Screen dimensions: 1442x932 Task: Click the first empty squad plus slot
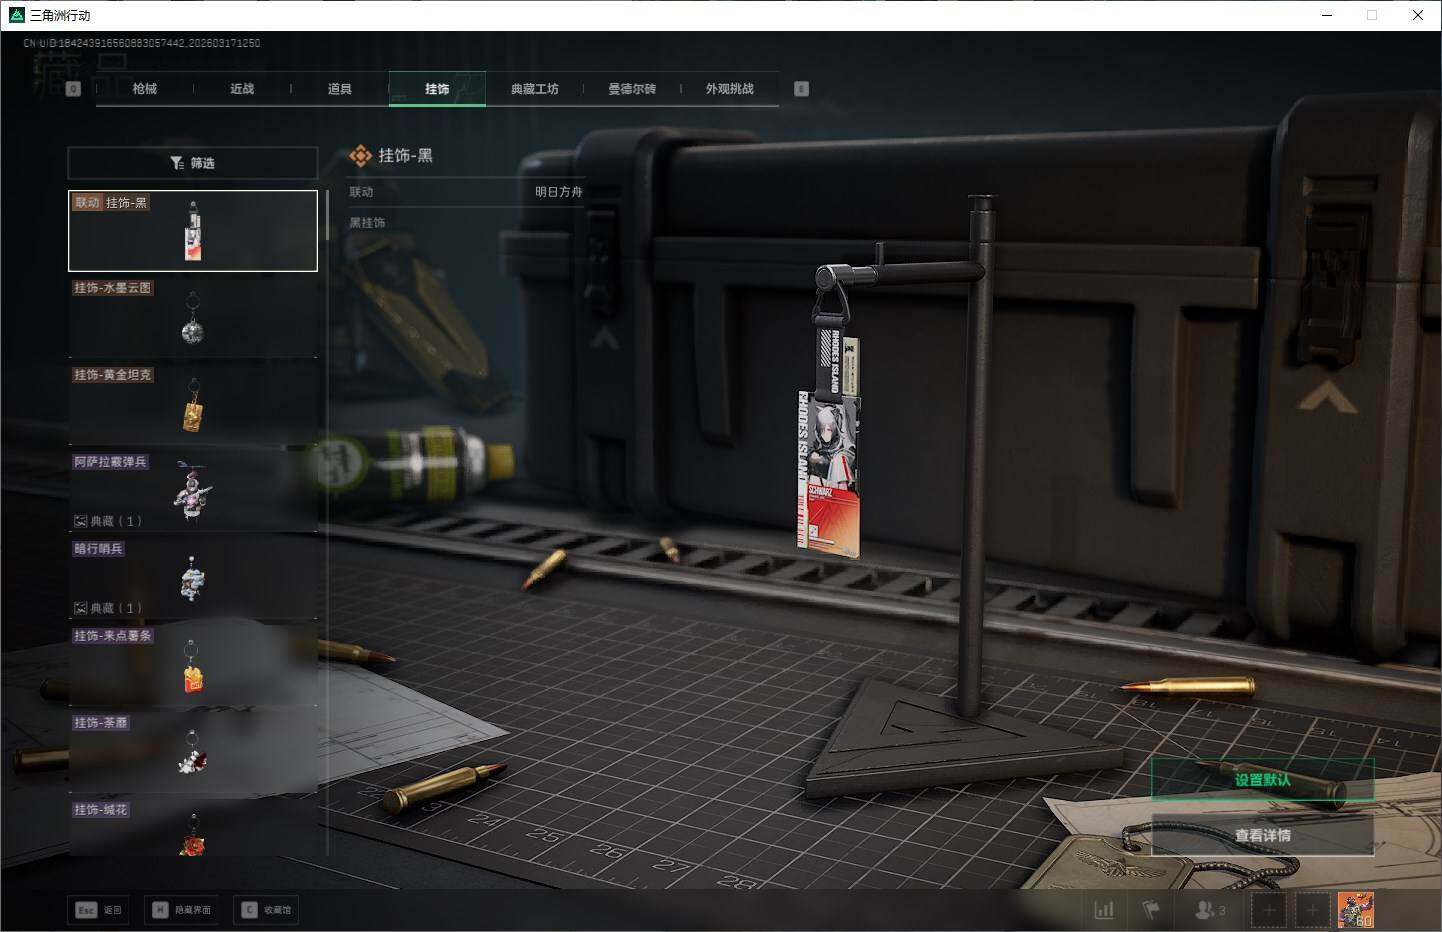pyautogui.click(x=1269, y=910)
